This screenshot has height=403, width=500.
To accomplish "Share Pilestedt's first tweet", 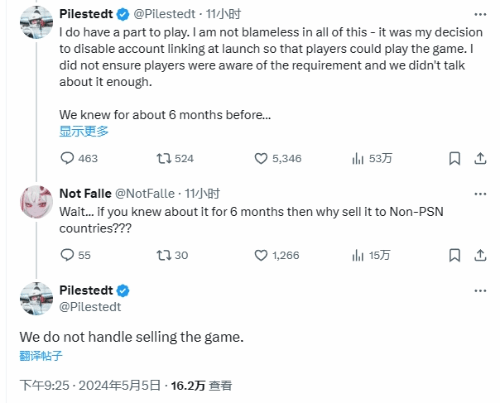I will (480, 158).
